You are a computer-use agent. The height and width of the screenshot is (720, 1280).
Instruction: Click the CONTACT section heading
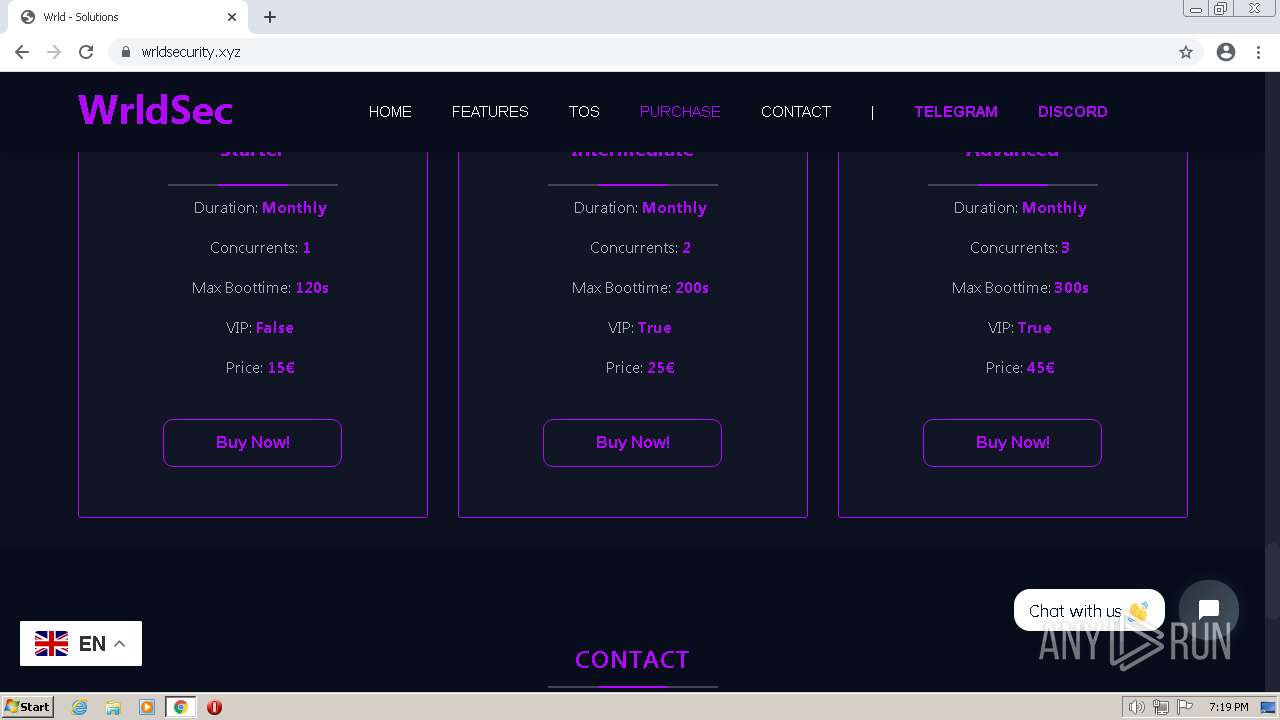[x=632, y=660]
